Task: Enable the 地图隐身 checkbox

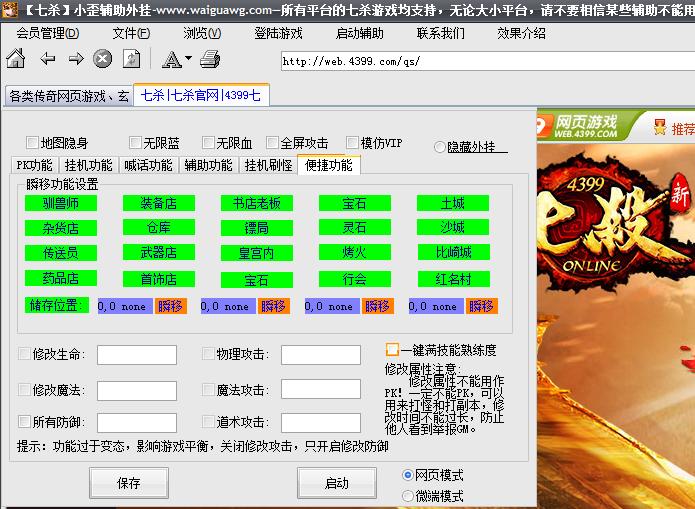Action: click(x=32, y=143)
